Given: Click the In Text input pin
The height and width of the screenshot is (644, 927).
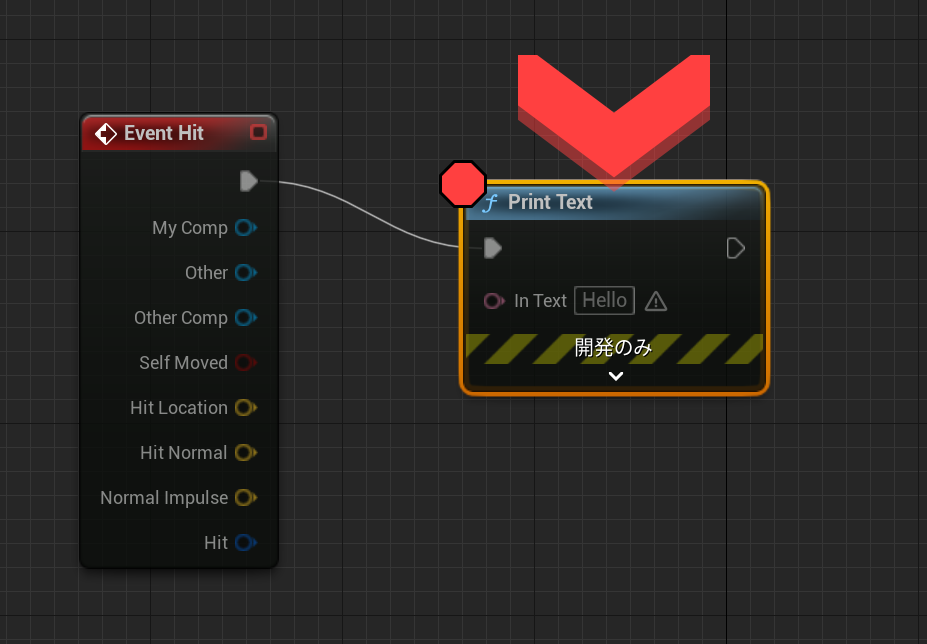Looking at the screenshot, I should point(494,301).
